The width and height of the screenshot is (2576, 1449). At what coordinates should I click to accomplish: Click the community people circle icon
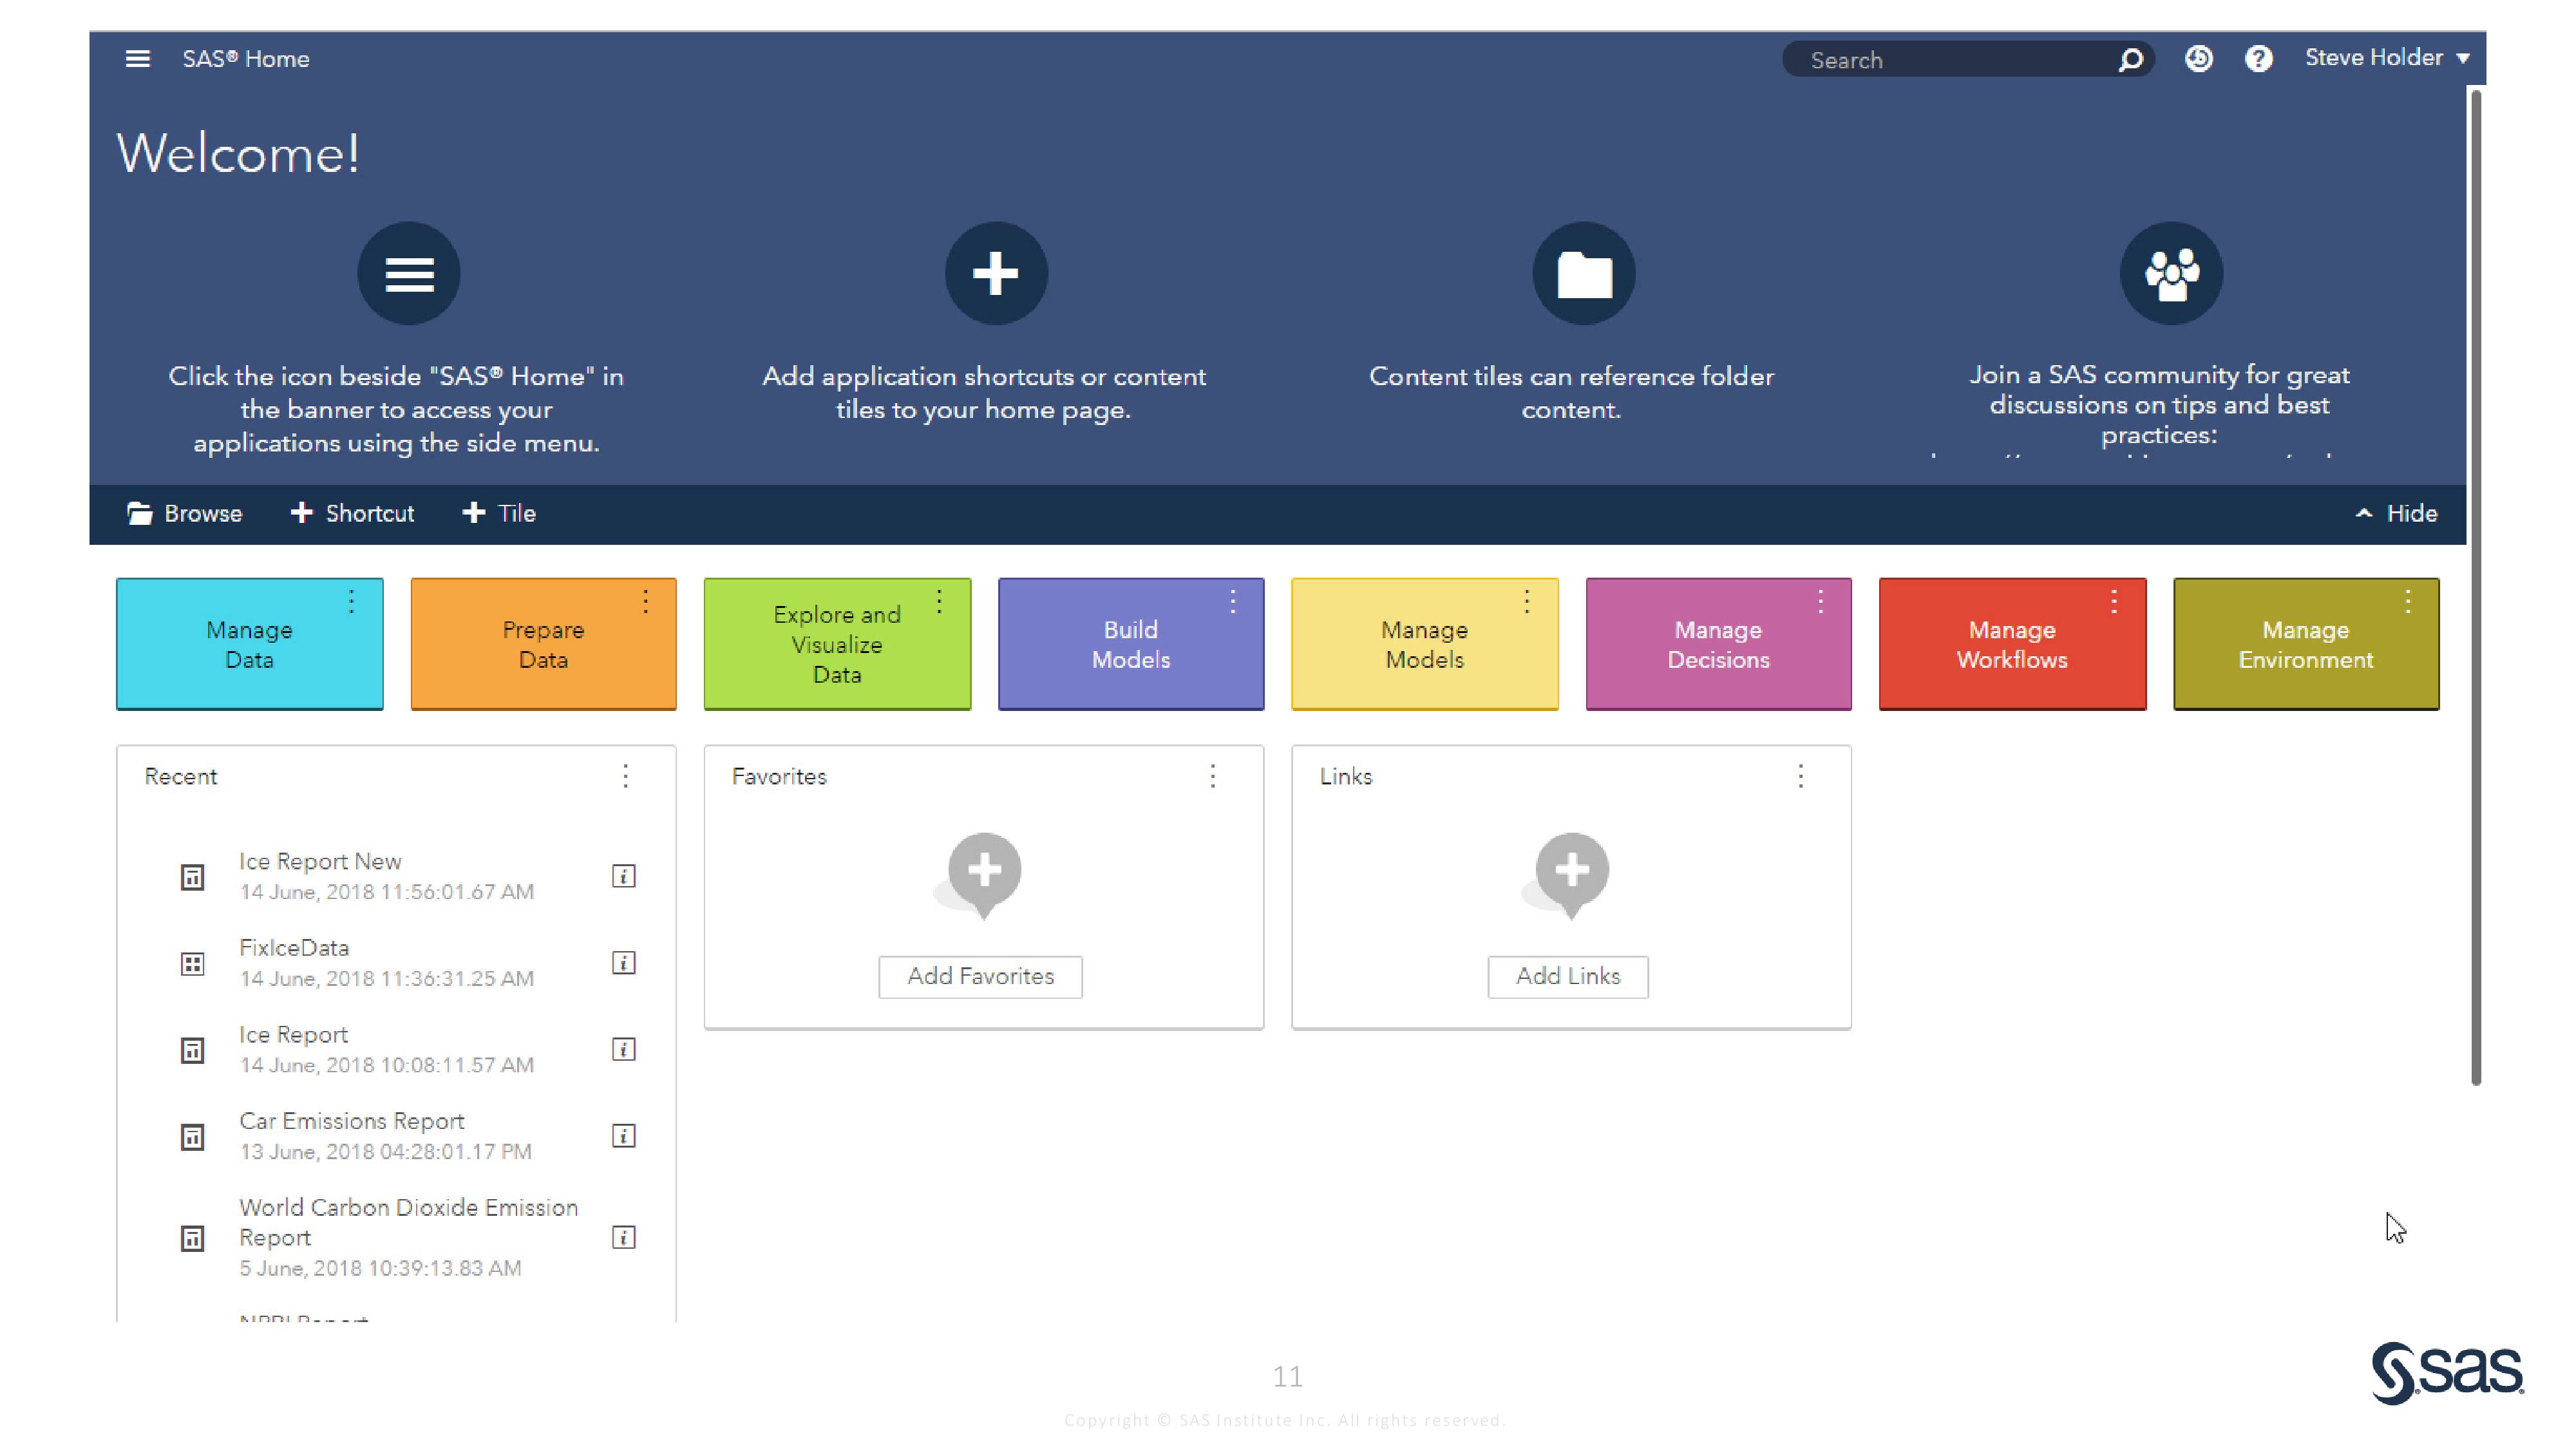pos(2171,273)
